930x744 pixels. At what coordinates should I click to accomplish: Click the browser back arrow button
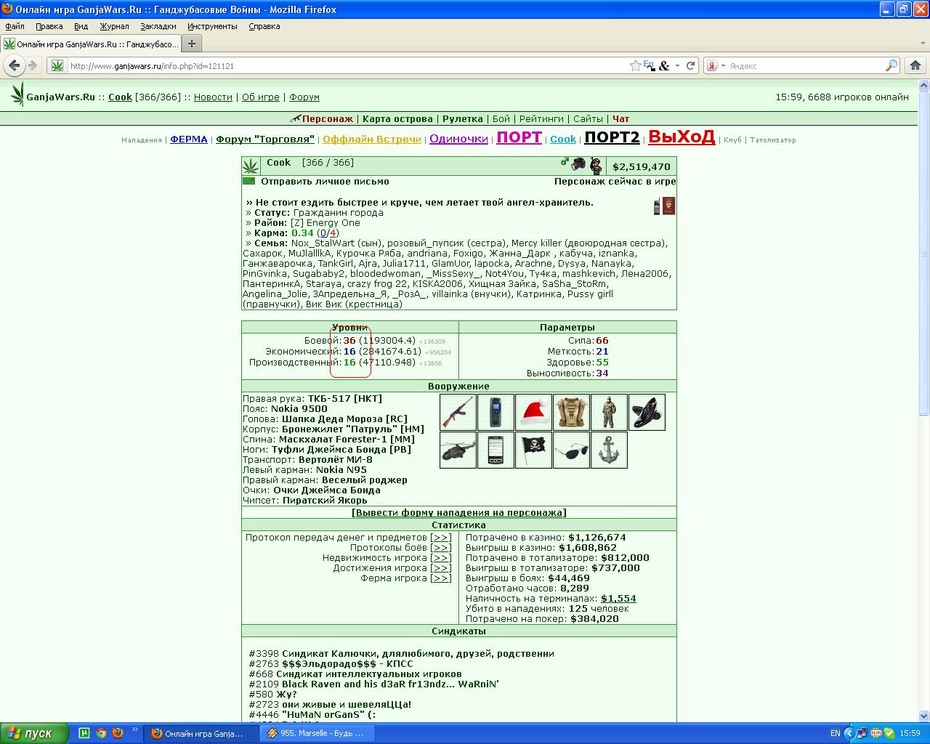coord(14,65)
